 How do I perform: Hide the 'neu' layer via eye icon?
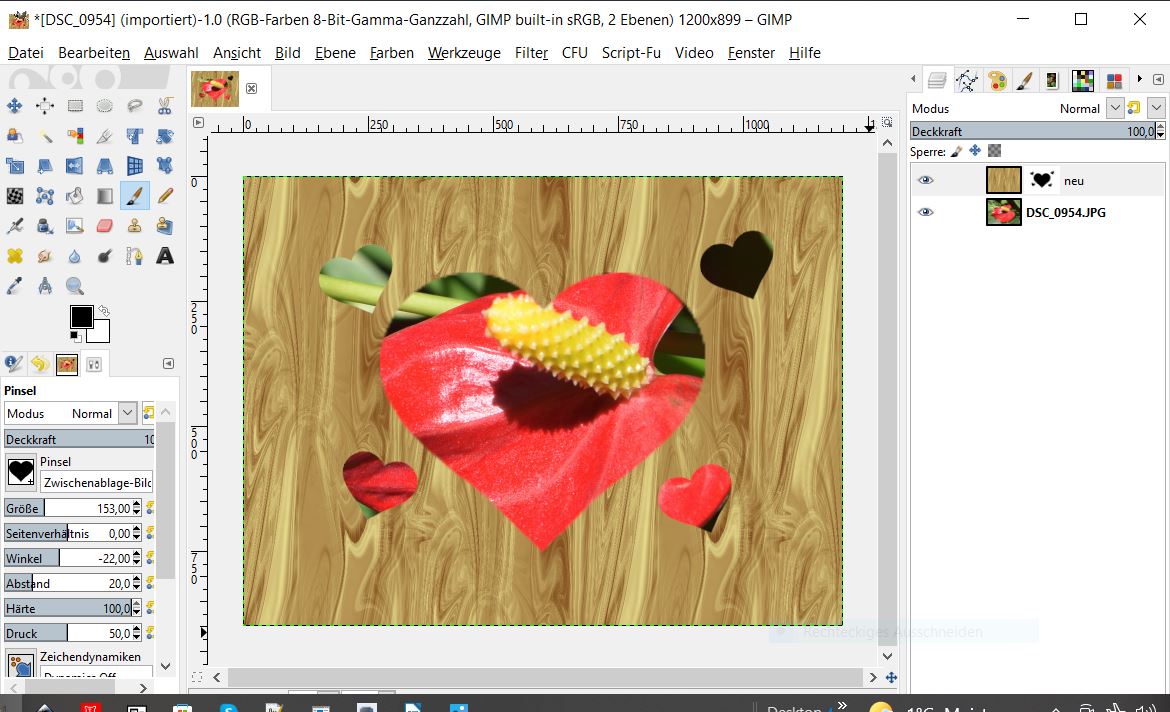pos(926,180)
